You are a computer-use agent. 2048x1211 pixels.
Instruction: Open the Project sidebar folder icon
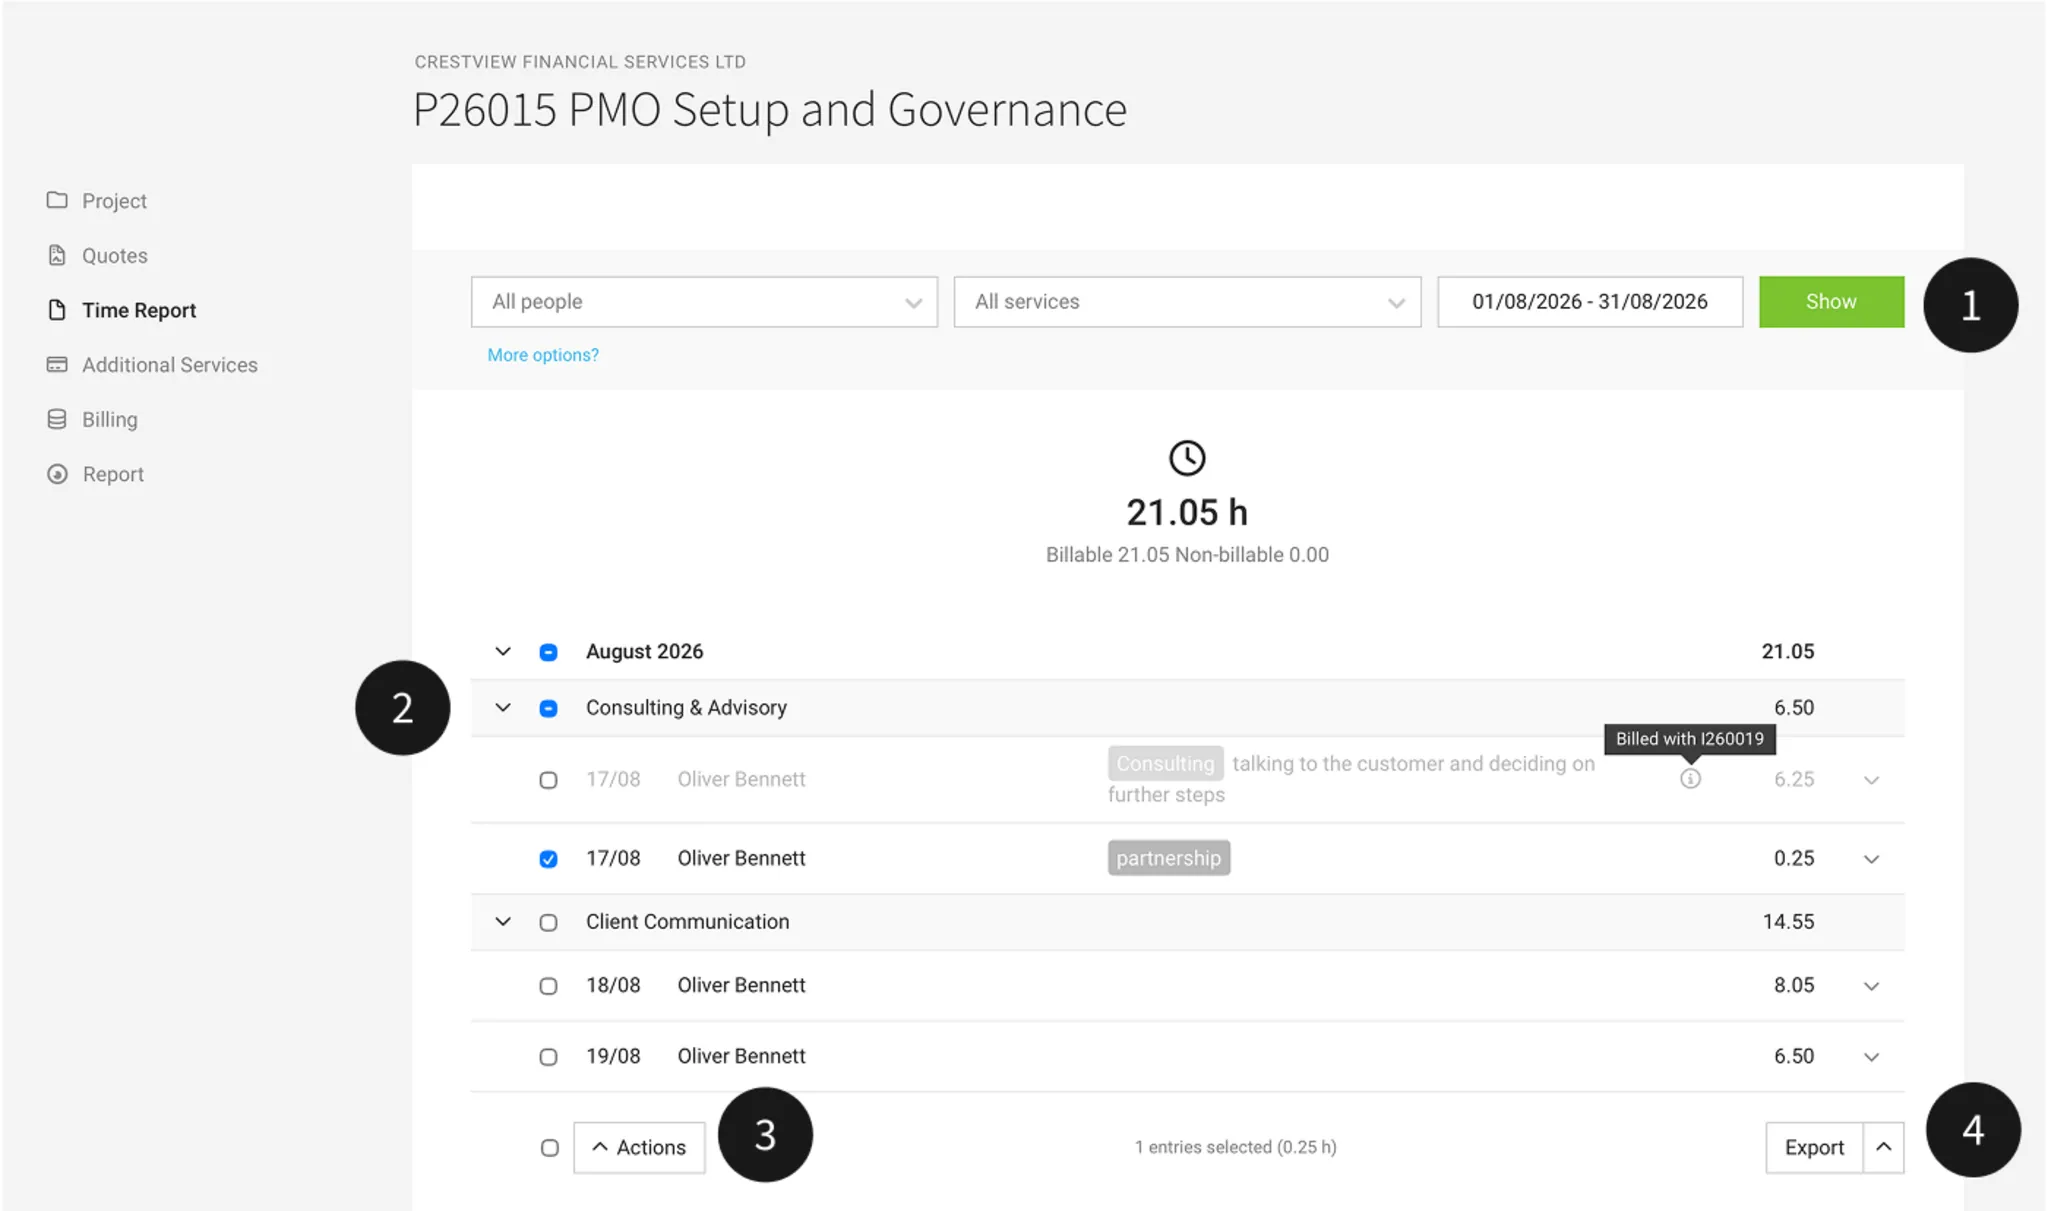57,200
